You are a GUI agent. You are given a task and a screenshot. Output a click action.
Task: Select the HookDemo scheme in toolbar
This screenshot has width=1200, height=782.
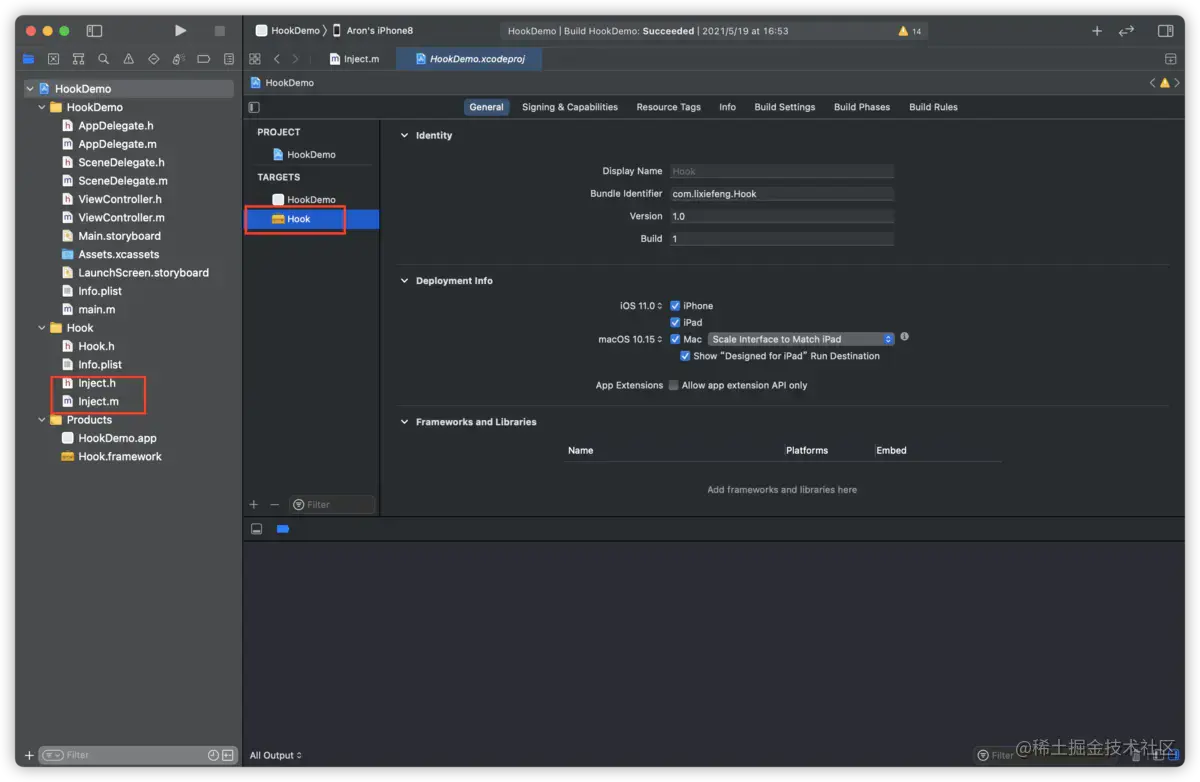click(288, 31)
